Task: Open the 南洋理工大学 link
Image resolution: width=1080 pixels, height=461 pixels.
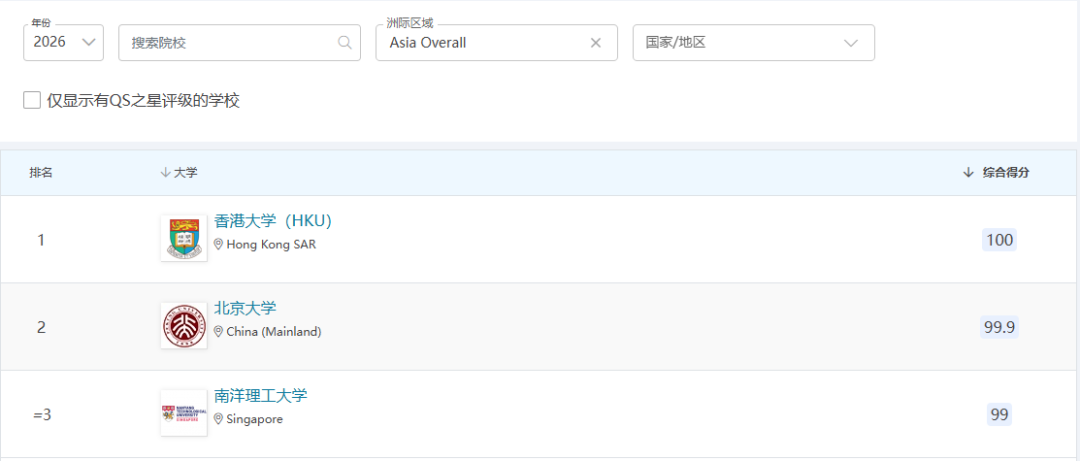Action: pyautogui.click(x=261, y=395)
